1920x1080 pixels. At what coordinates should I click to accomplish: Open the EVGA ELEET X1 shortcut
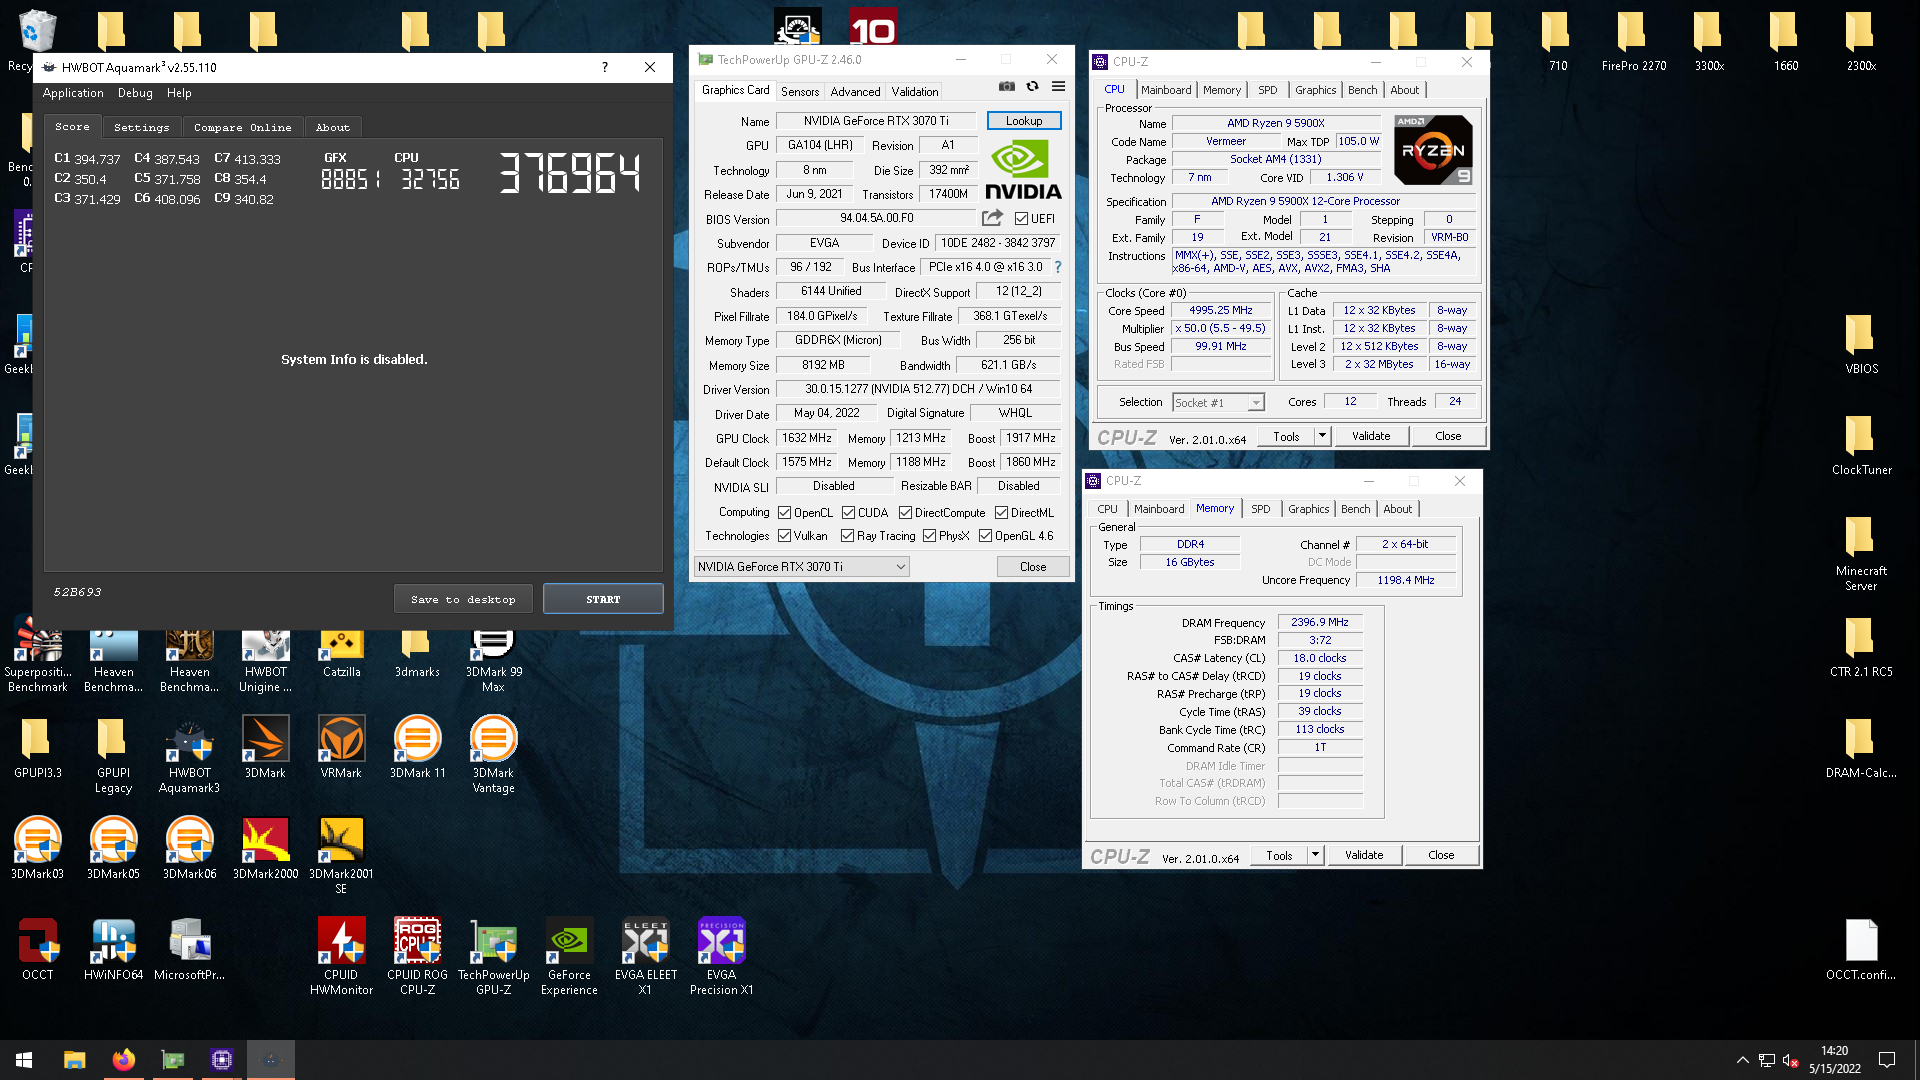coord(645,956)
